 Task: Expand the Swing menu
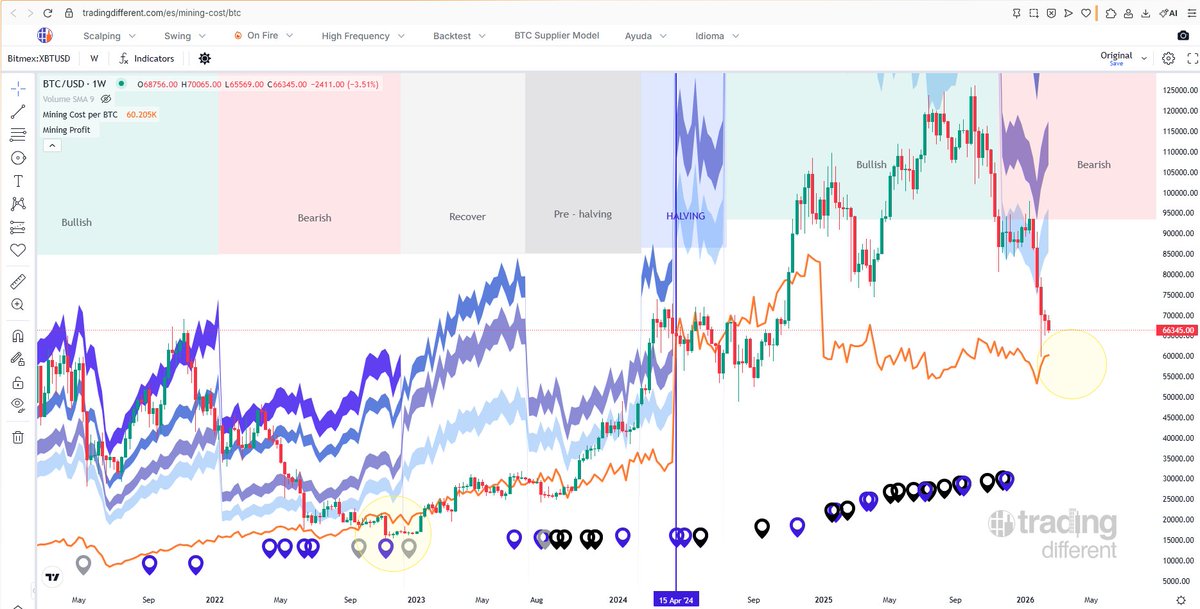183,35
